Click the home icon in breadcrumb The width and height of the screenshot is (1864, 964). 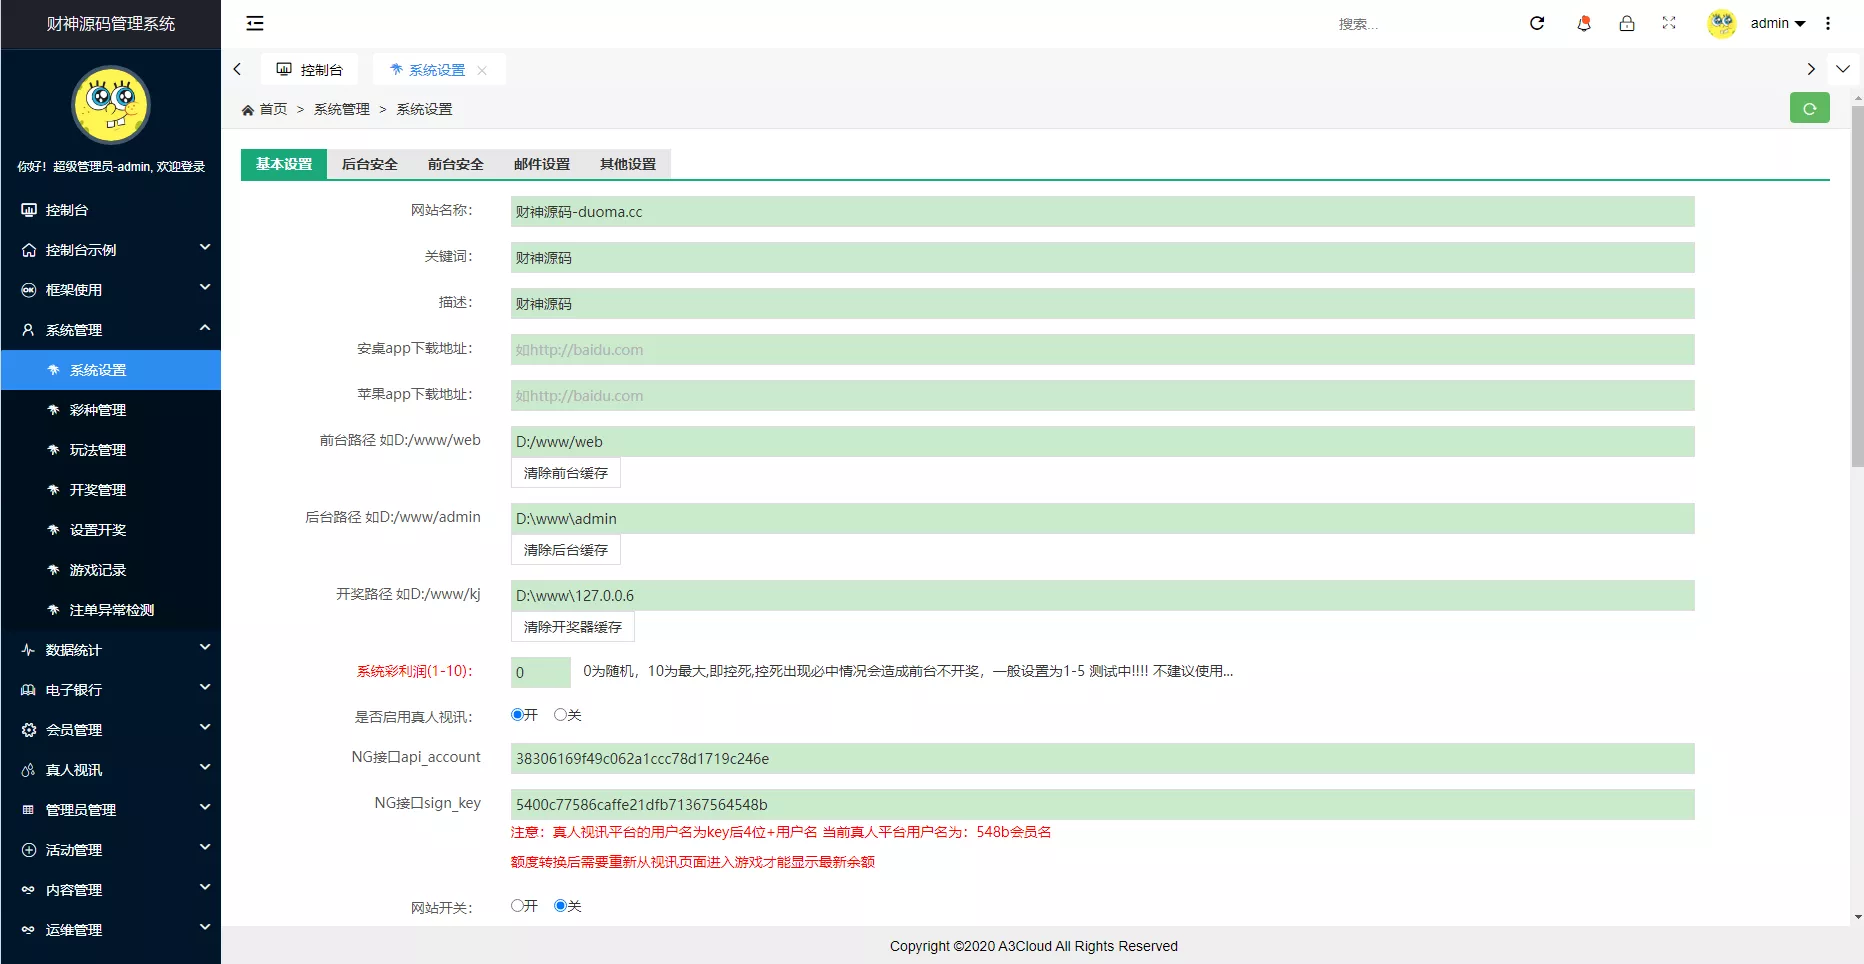pos(248,110)
